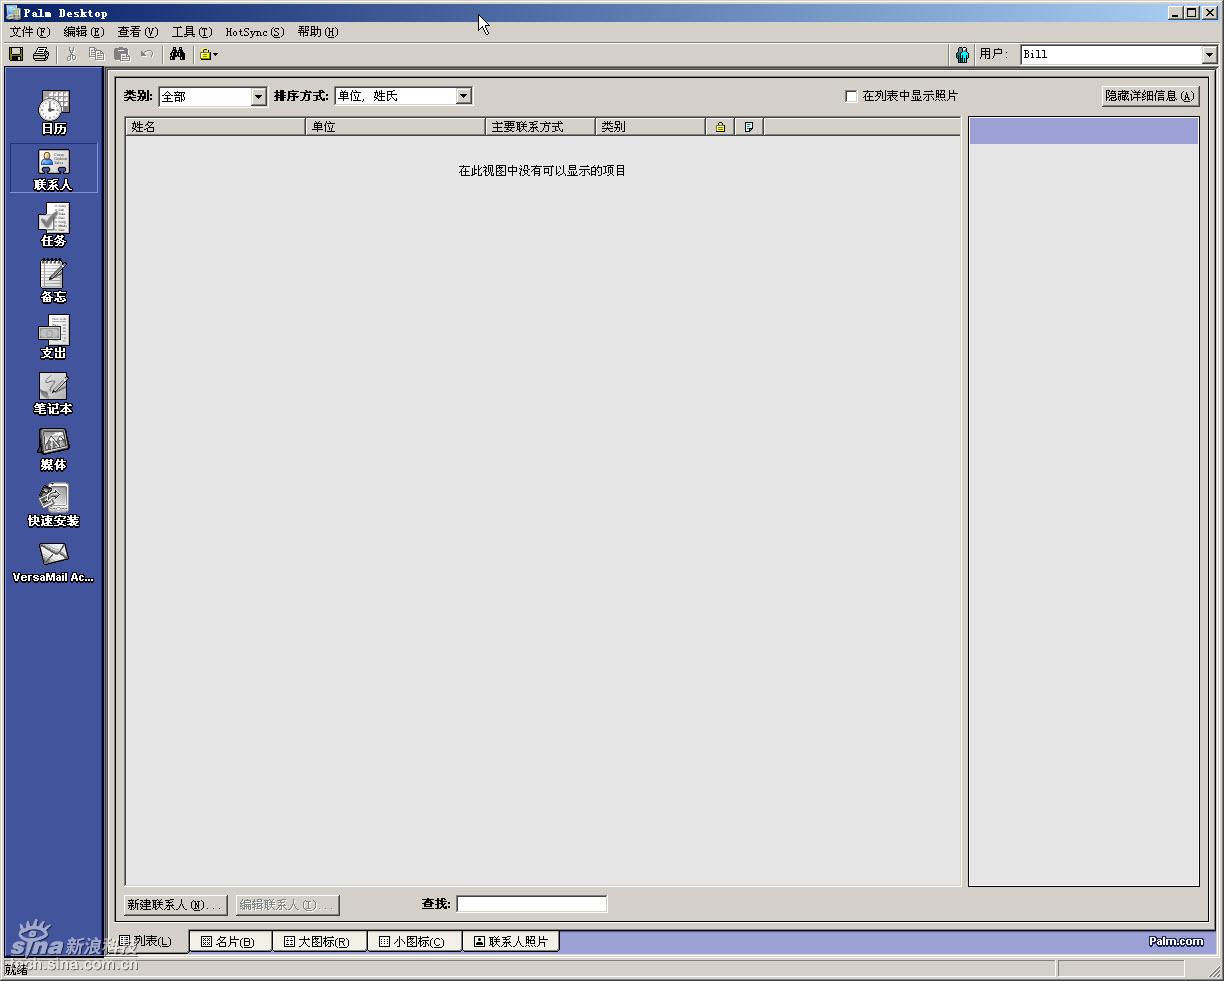Open the 类别 category dropdown

(x=258, y=96)
